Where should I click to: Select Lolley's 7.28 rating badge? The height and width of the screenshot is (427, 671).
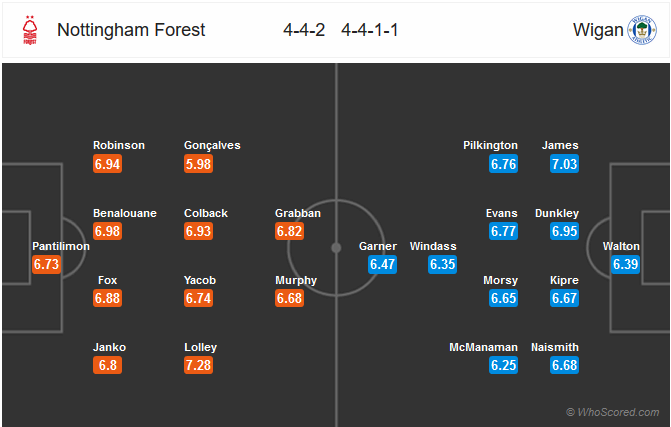(199, 365)
